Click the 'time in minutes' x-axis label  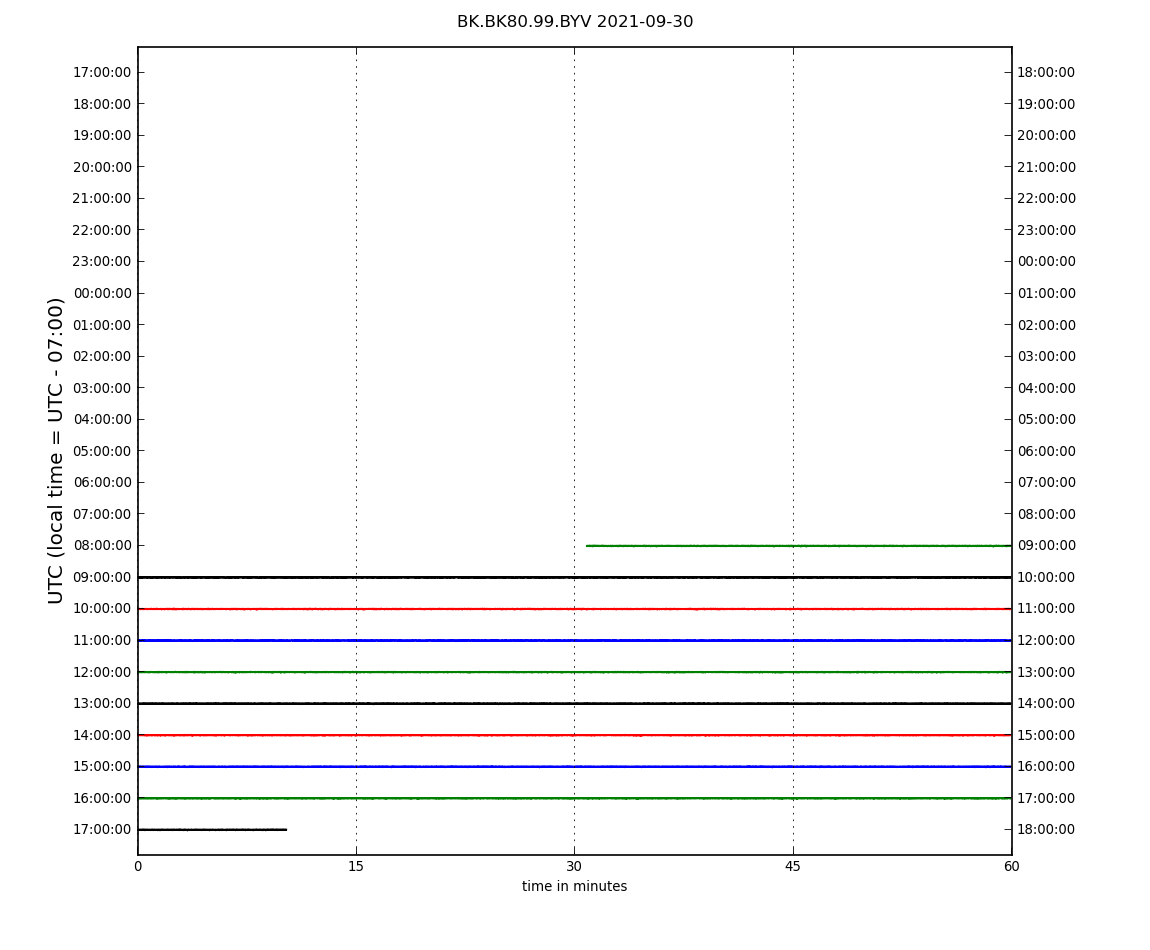point(574,886)
